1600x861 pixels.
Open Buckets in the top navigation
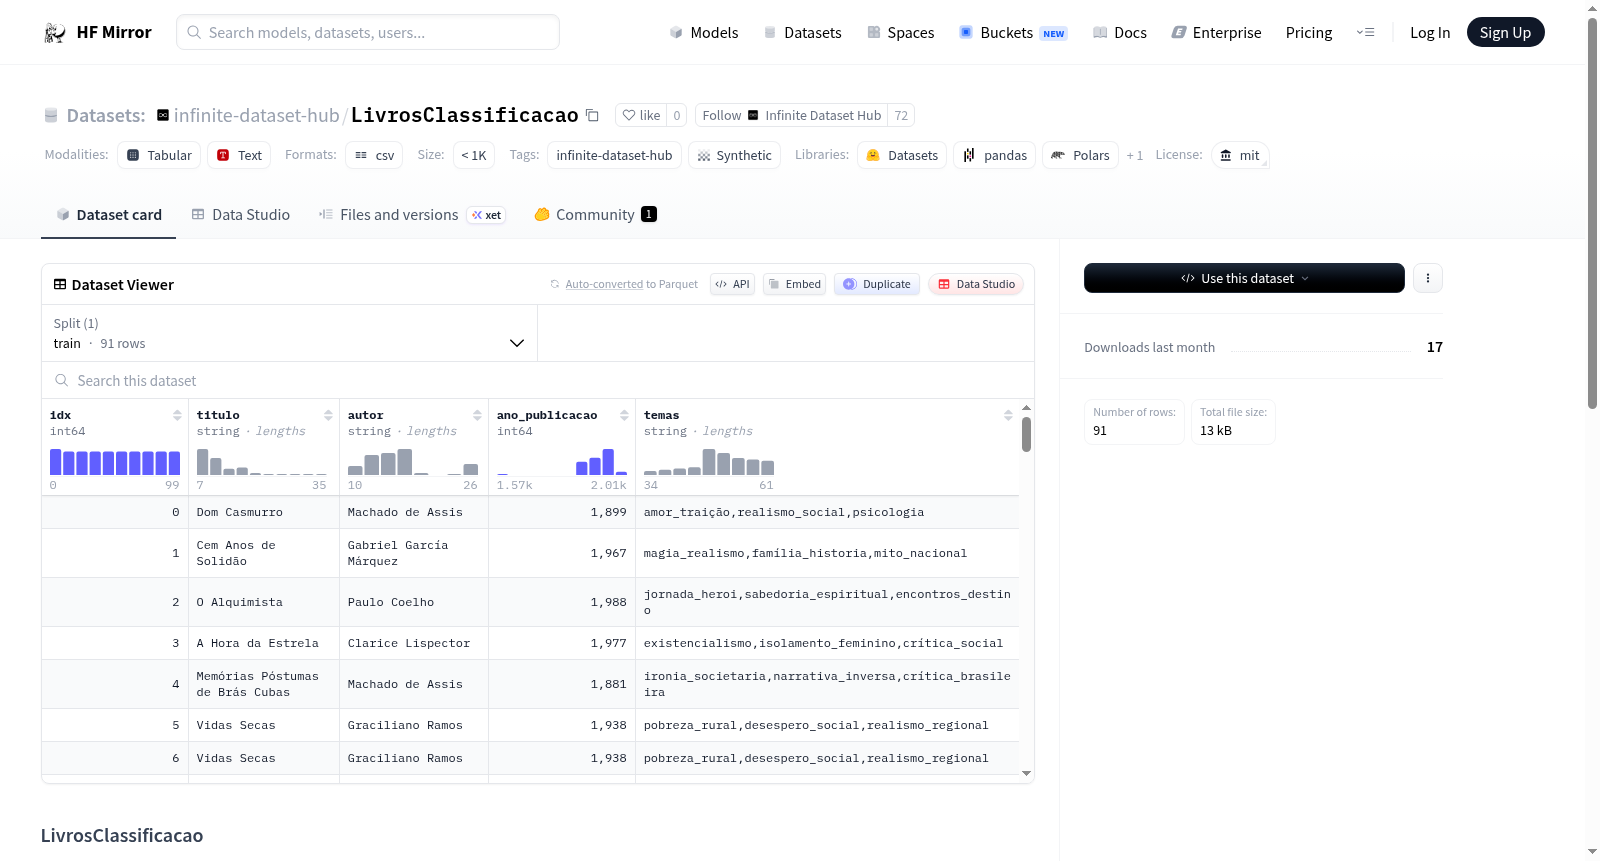[1013, 33]
